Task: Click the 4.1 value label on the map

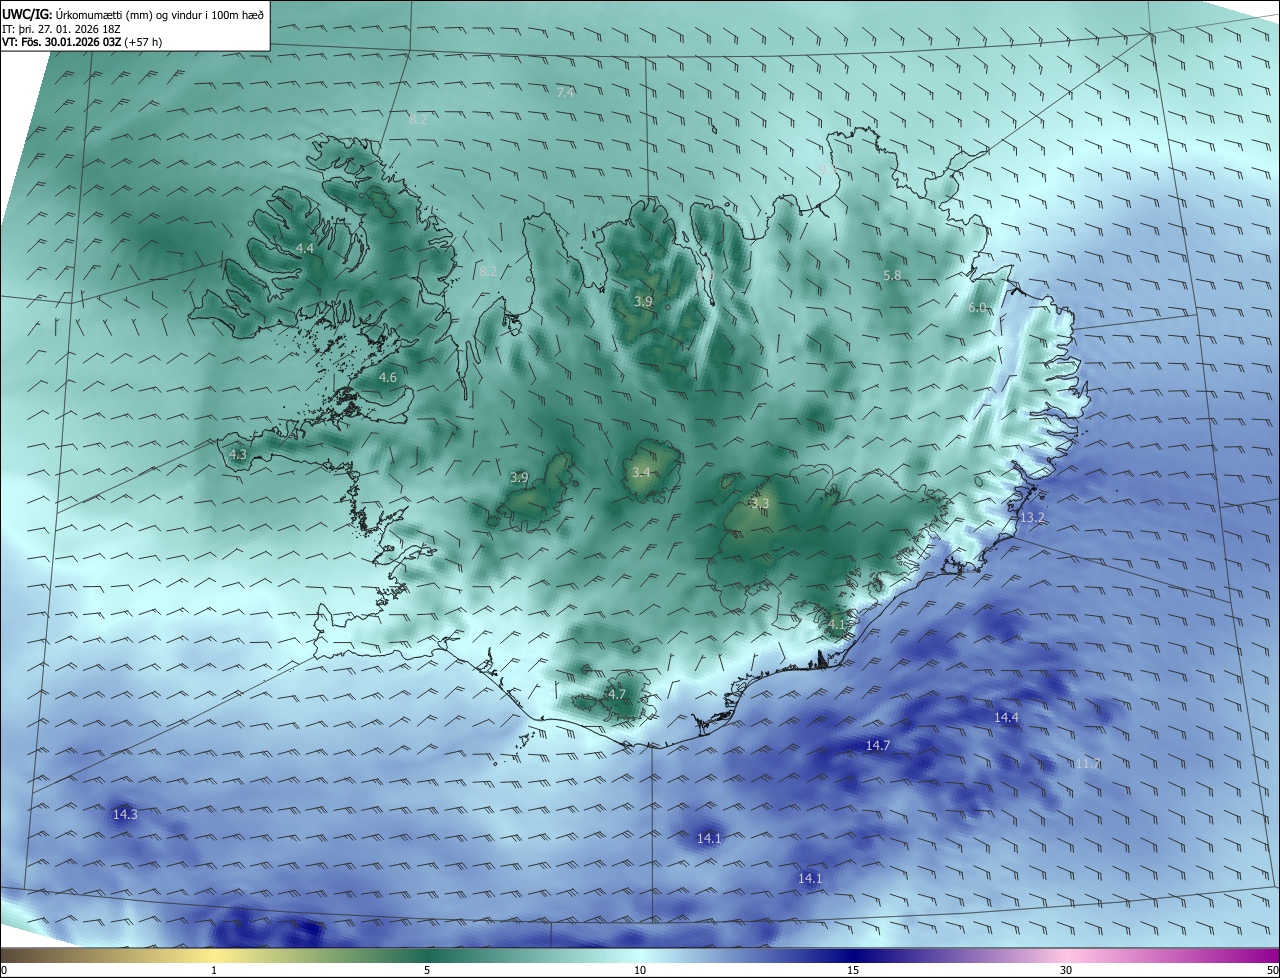Action: [837, 624]
